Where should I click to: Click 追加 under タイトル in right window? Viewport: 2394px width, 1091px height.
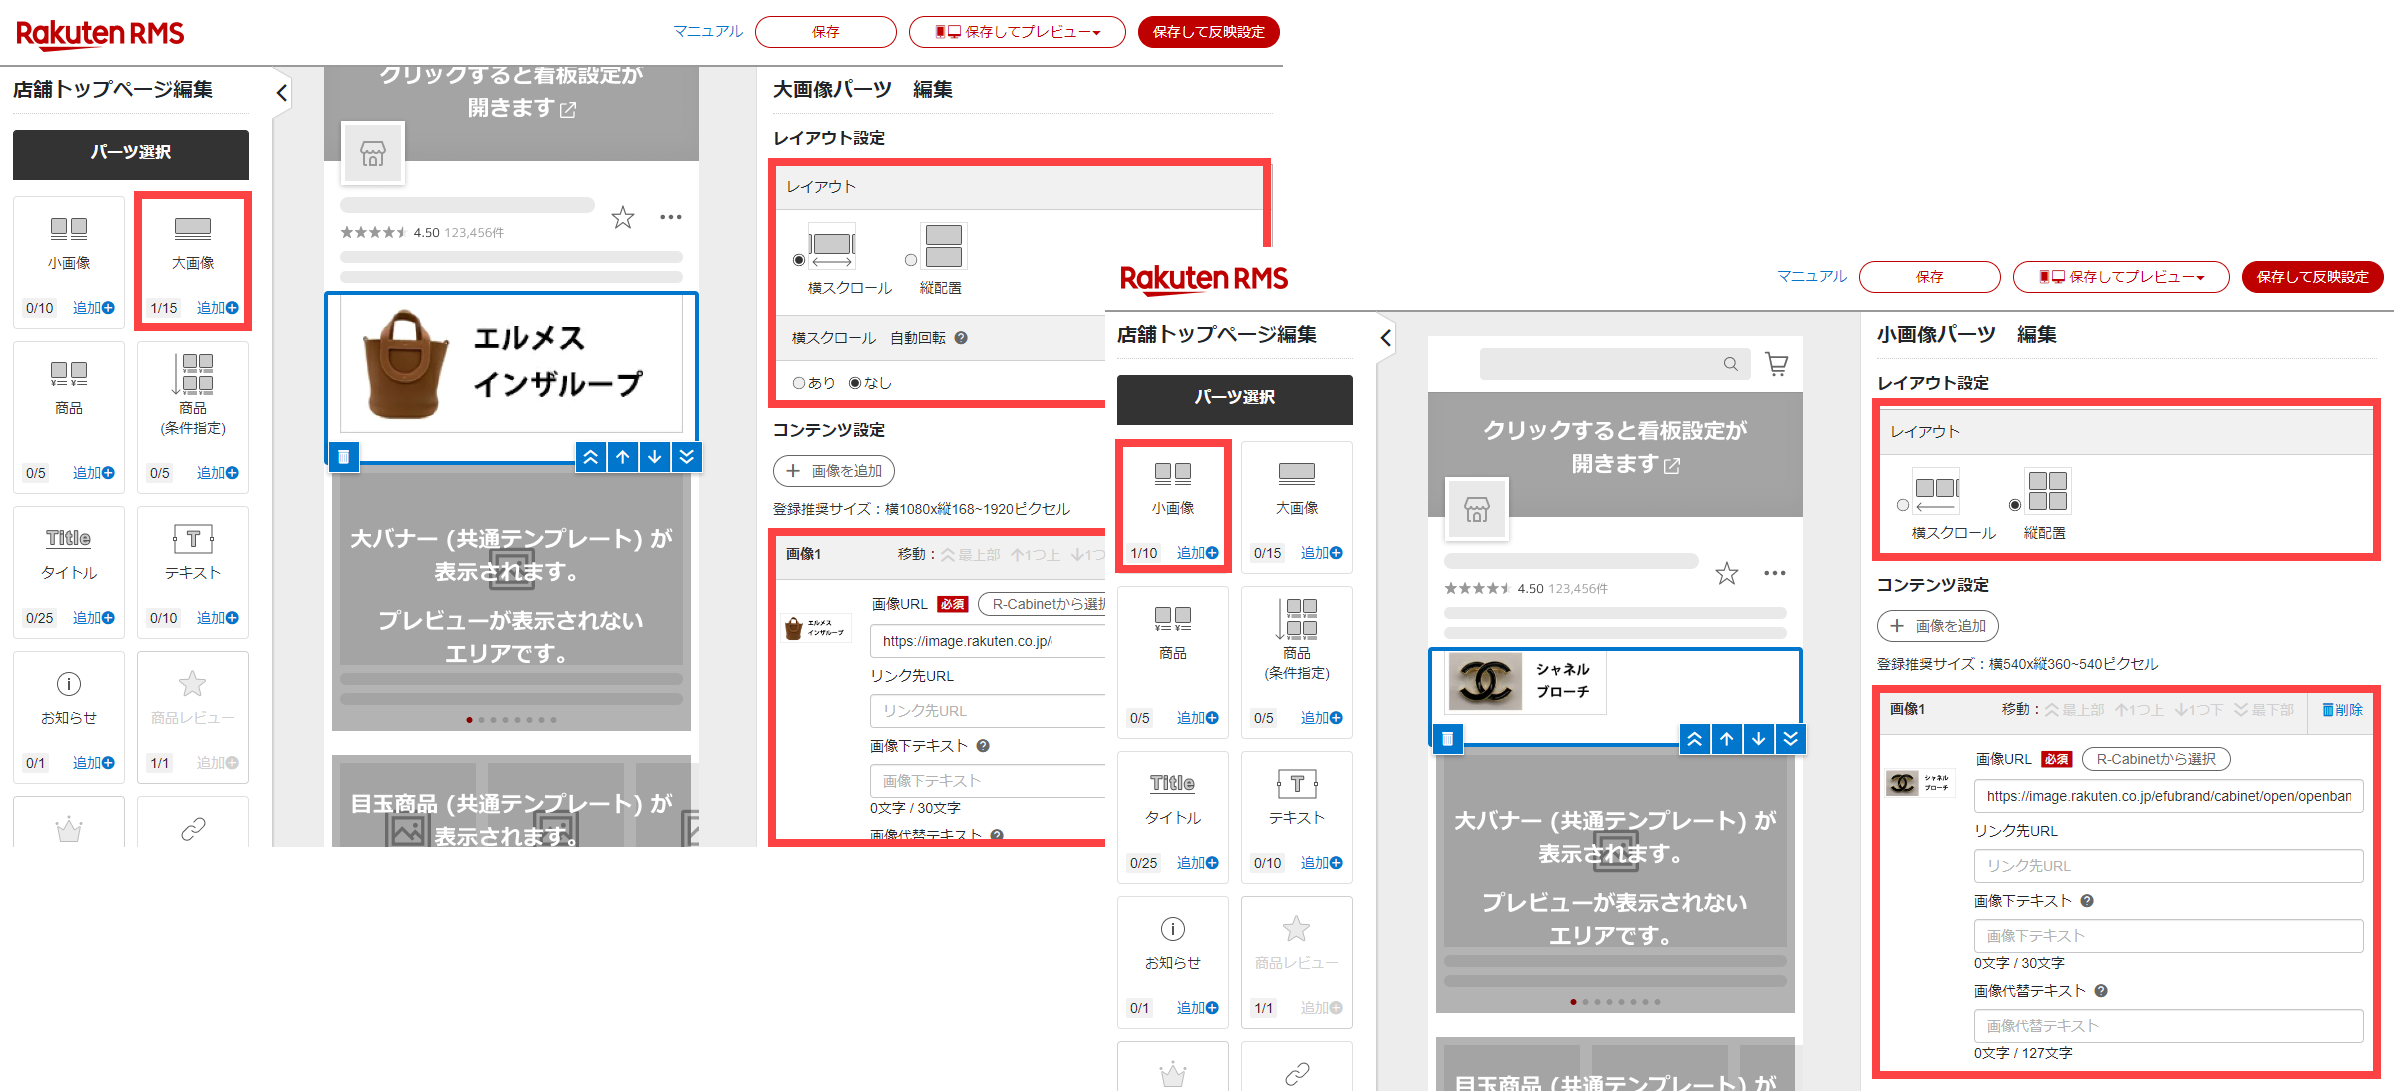(x=1197, y=863)
